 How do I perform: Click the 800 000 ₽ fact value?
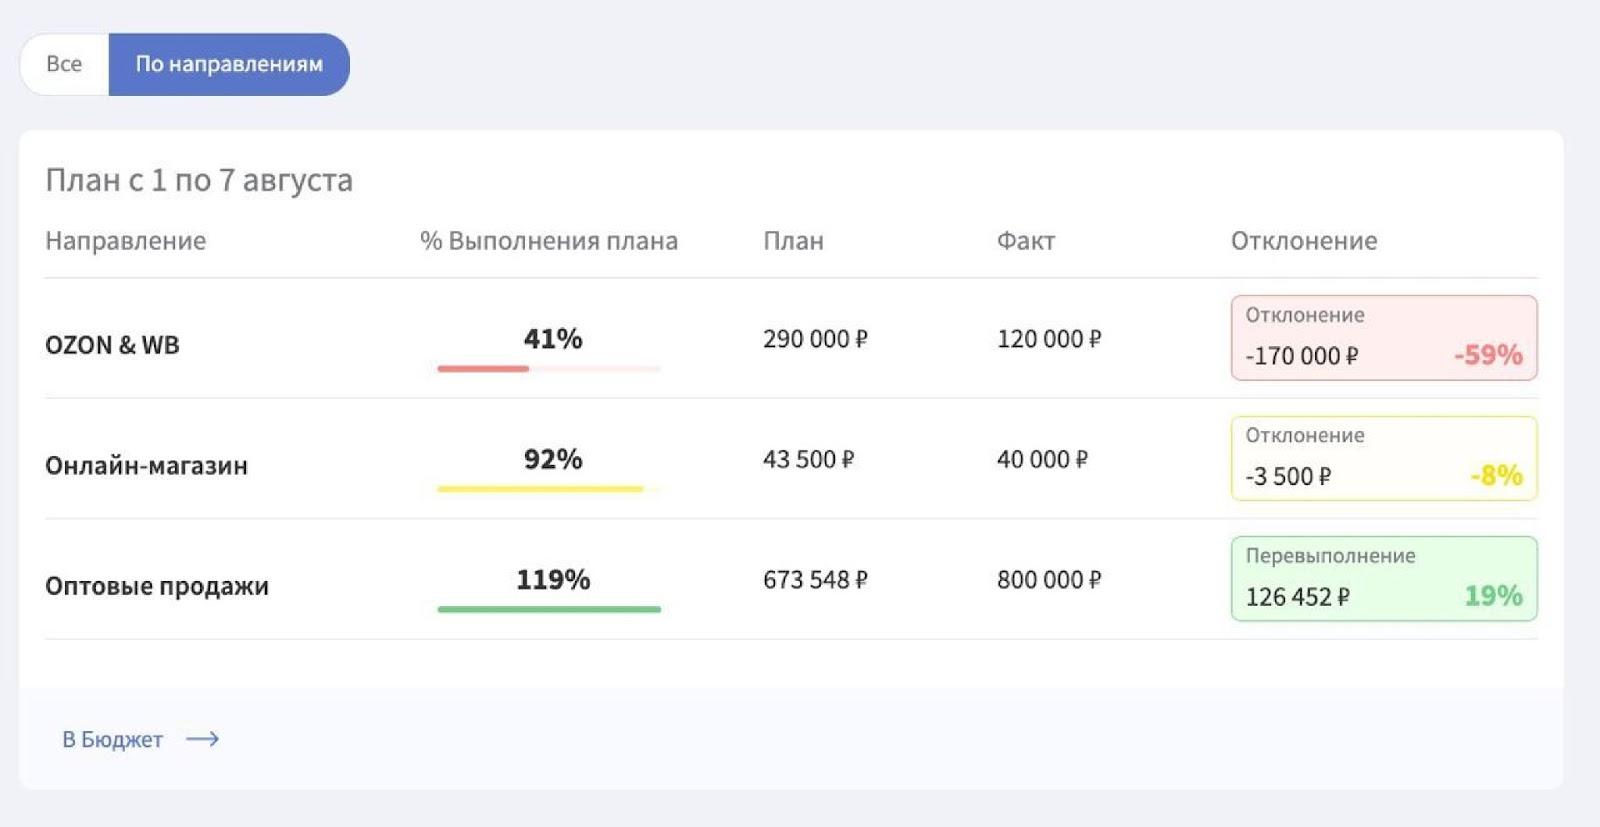coord(1048,580)
